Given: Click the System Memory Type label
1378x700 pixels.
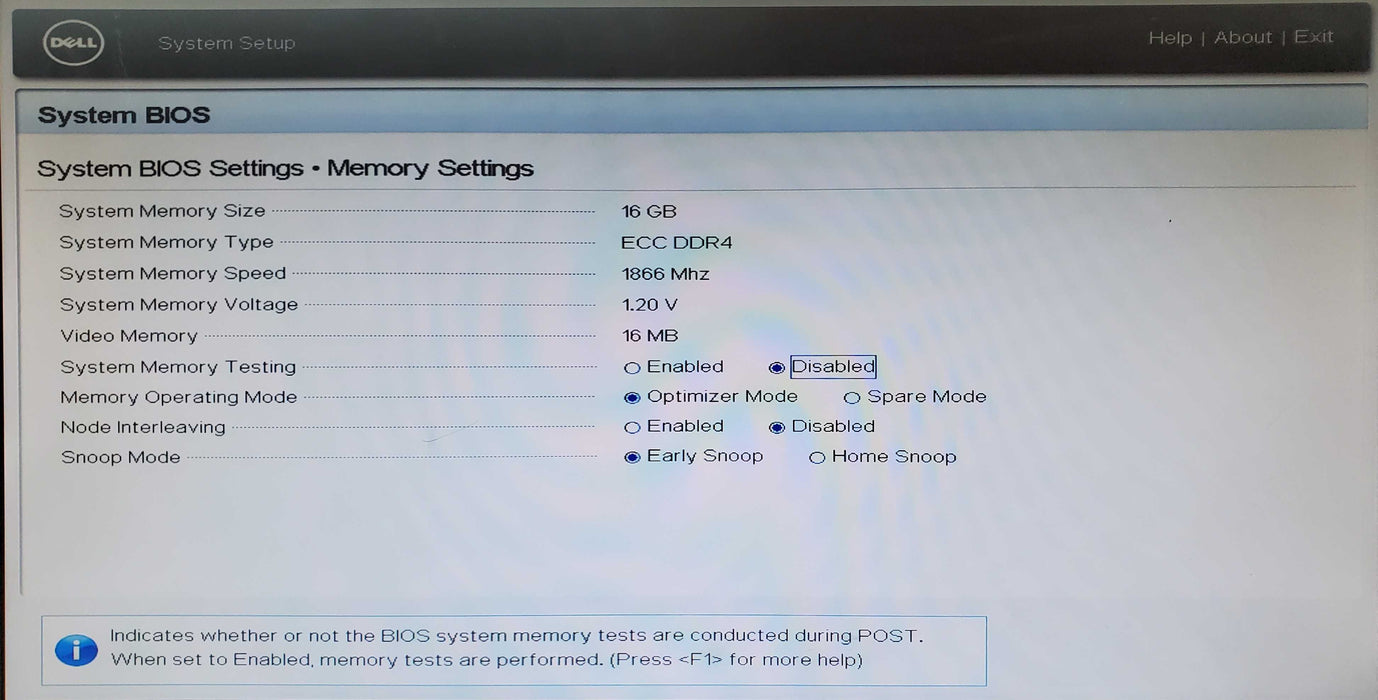Looking at the screenshot, I should (166, 242).
